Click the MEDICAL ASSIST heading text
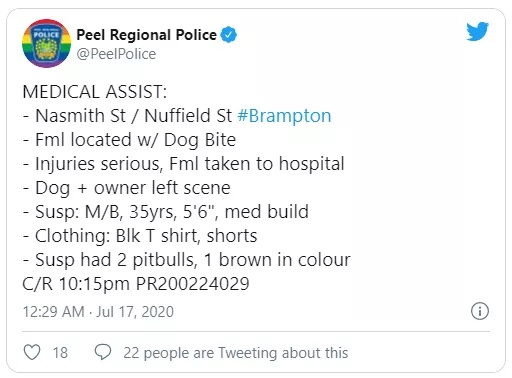The width and height of the screenshot is (512, 378). pyautogui.click(x=95, y=92)
